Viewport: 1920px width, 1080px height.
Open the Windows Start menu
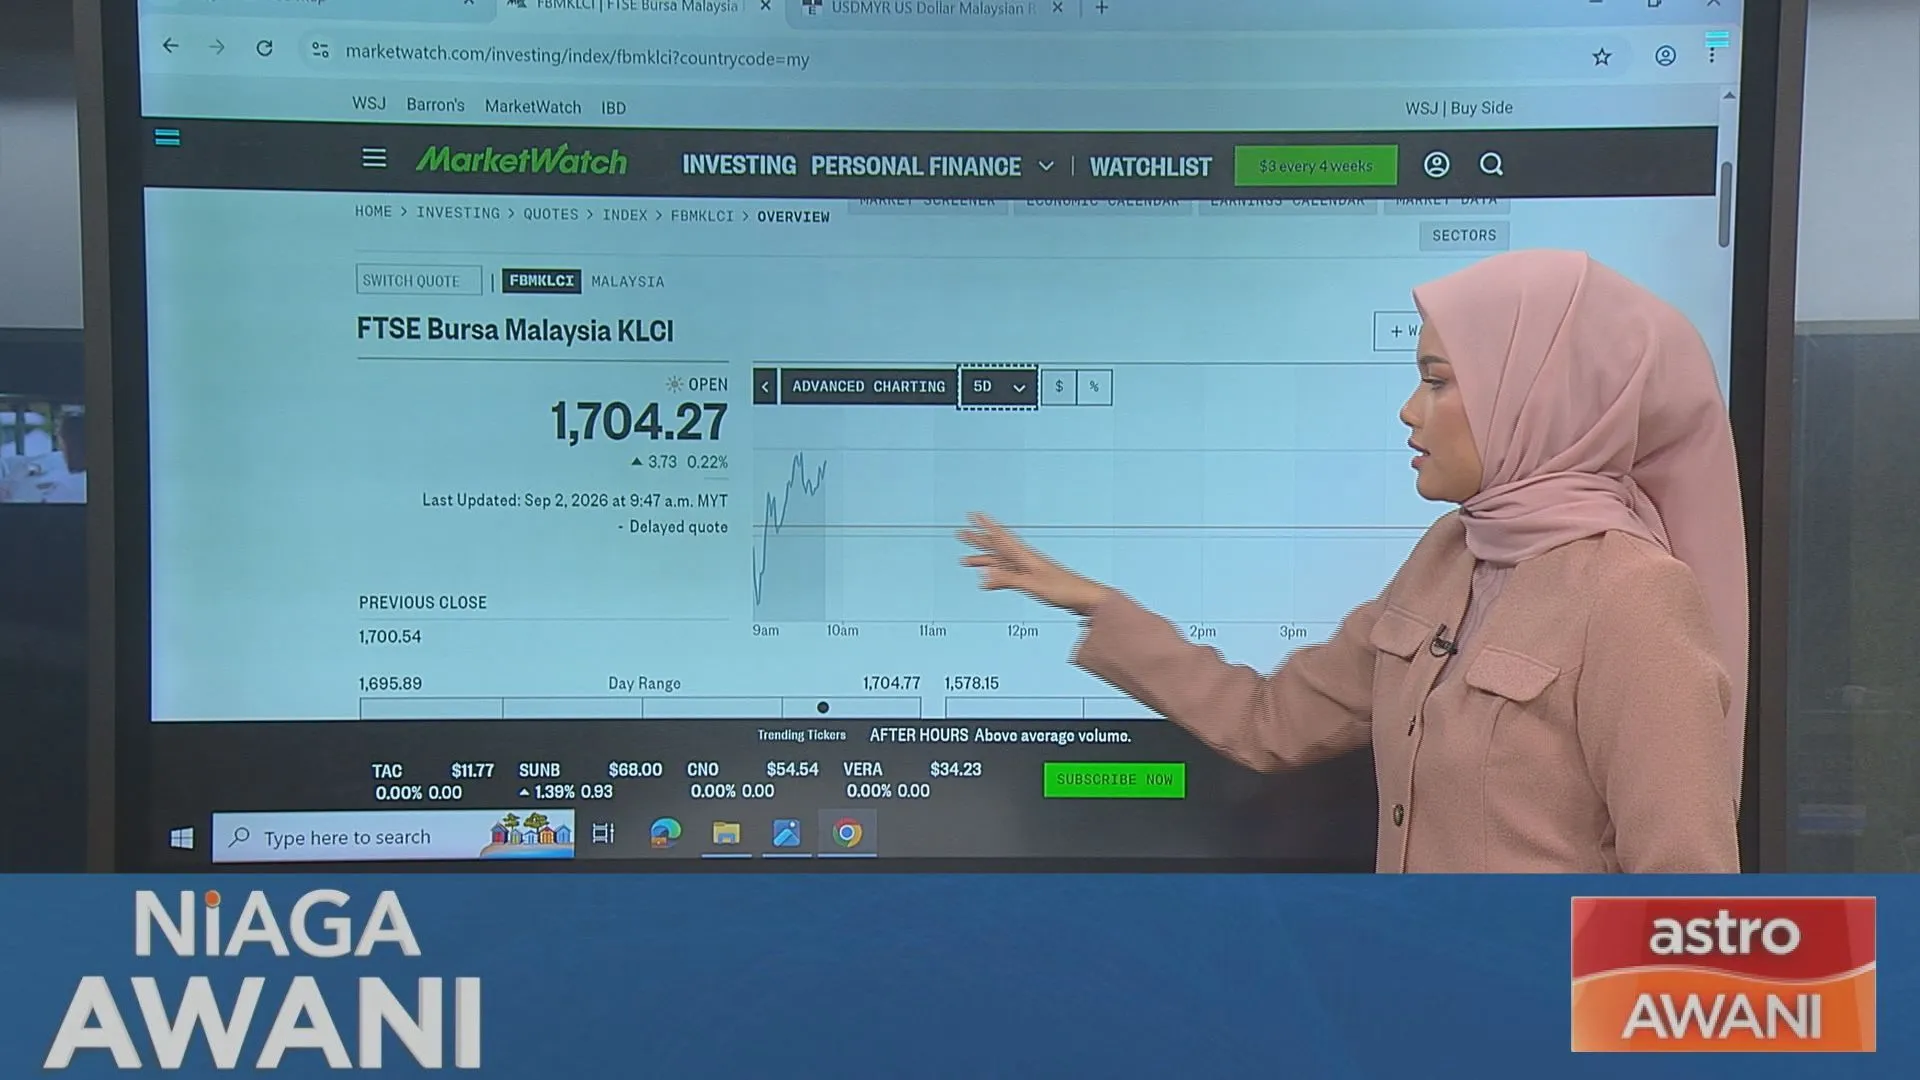click(181, 838)
